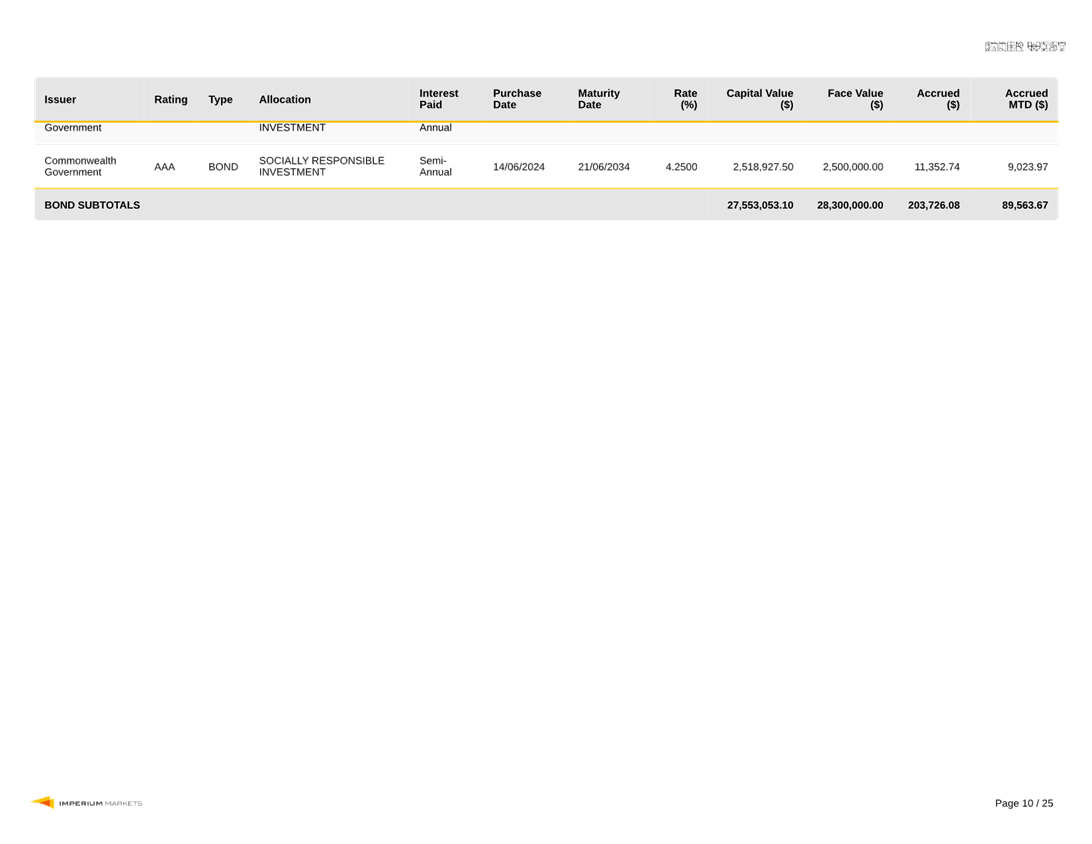Screen dimensions: 1092x844
Task: Click the Interest Paid column header
Action: coord(438,99)
